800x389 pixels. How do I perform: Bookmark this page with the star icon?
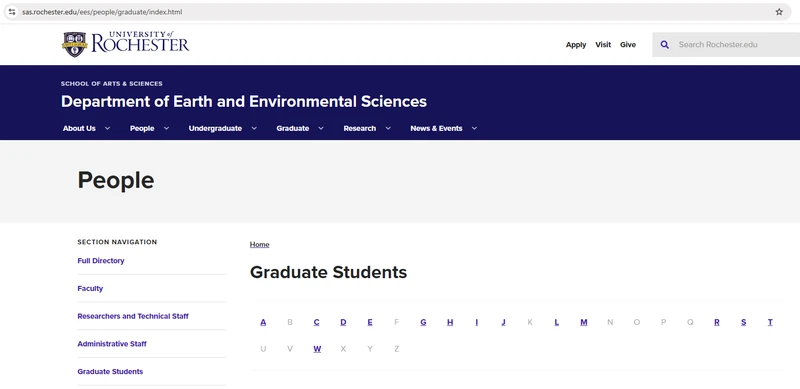tap(779, 12)
